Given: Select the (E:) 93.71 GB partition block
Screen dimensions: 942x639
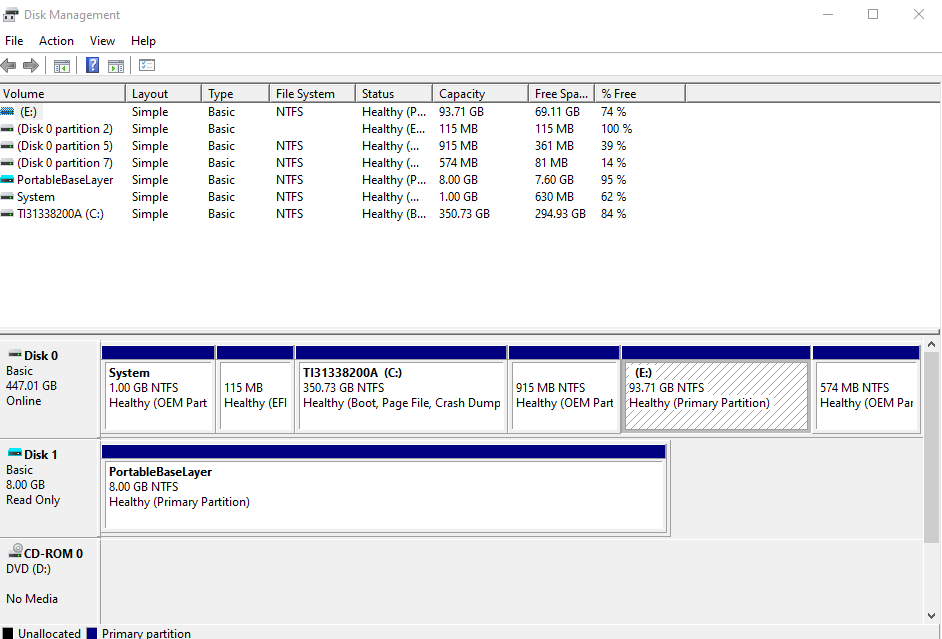Looking at the screenshot, I should [x=716, y=389].
